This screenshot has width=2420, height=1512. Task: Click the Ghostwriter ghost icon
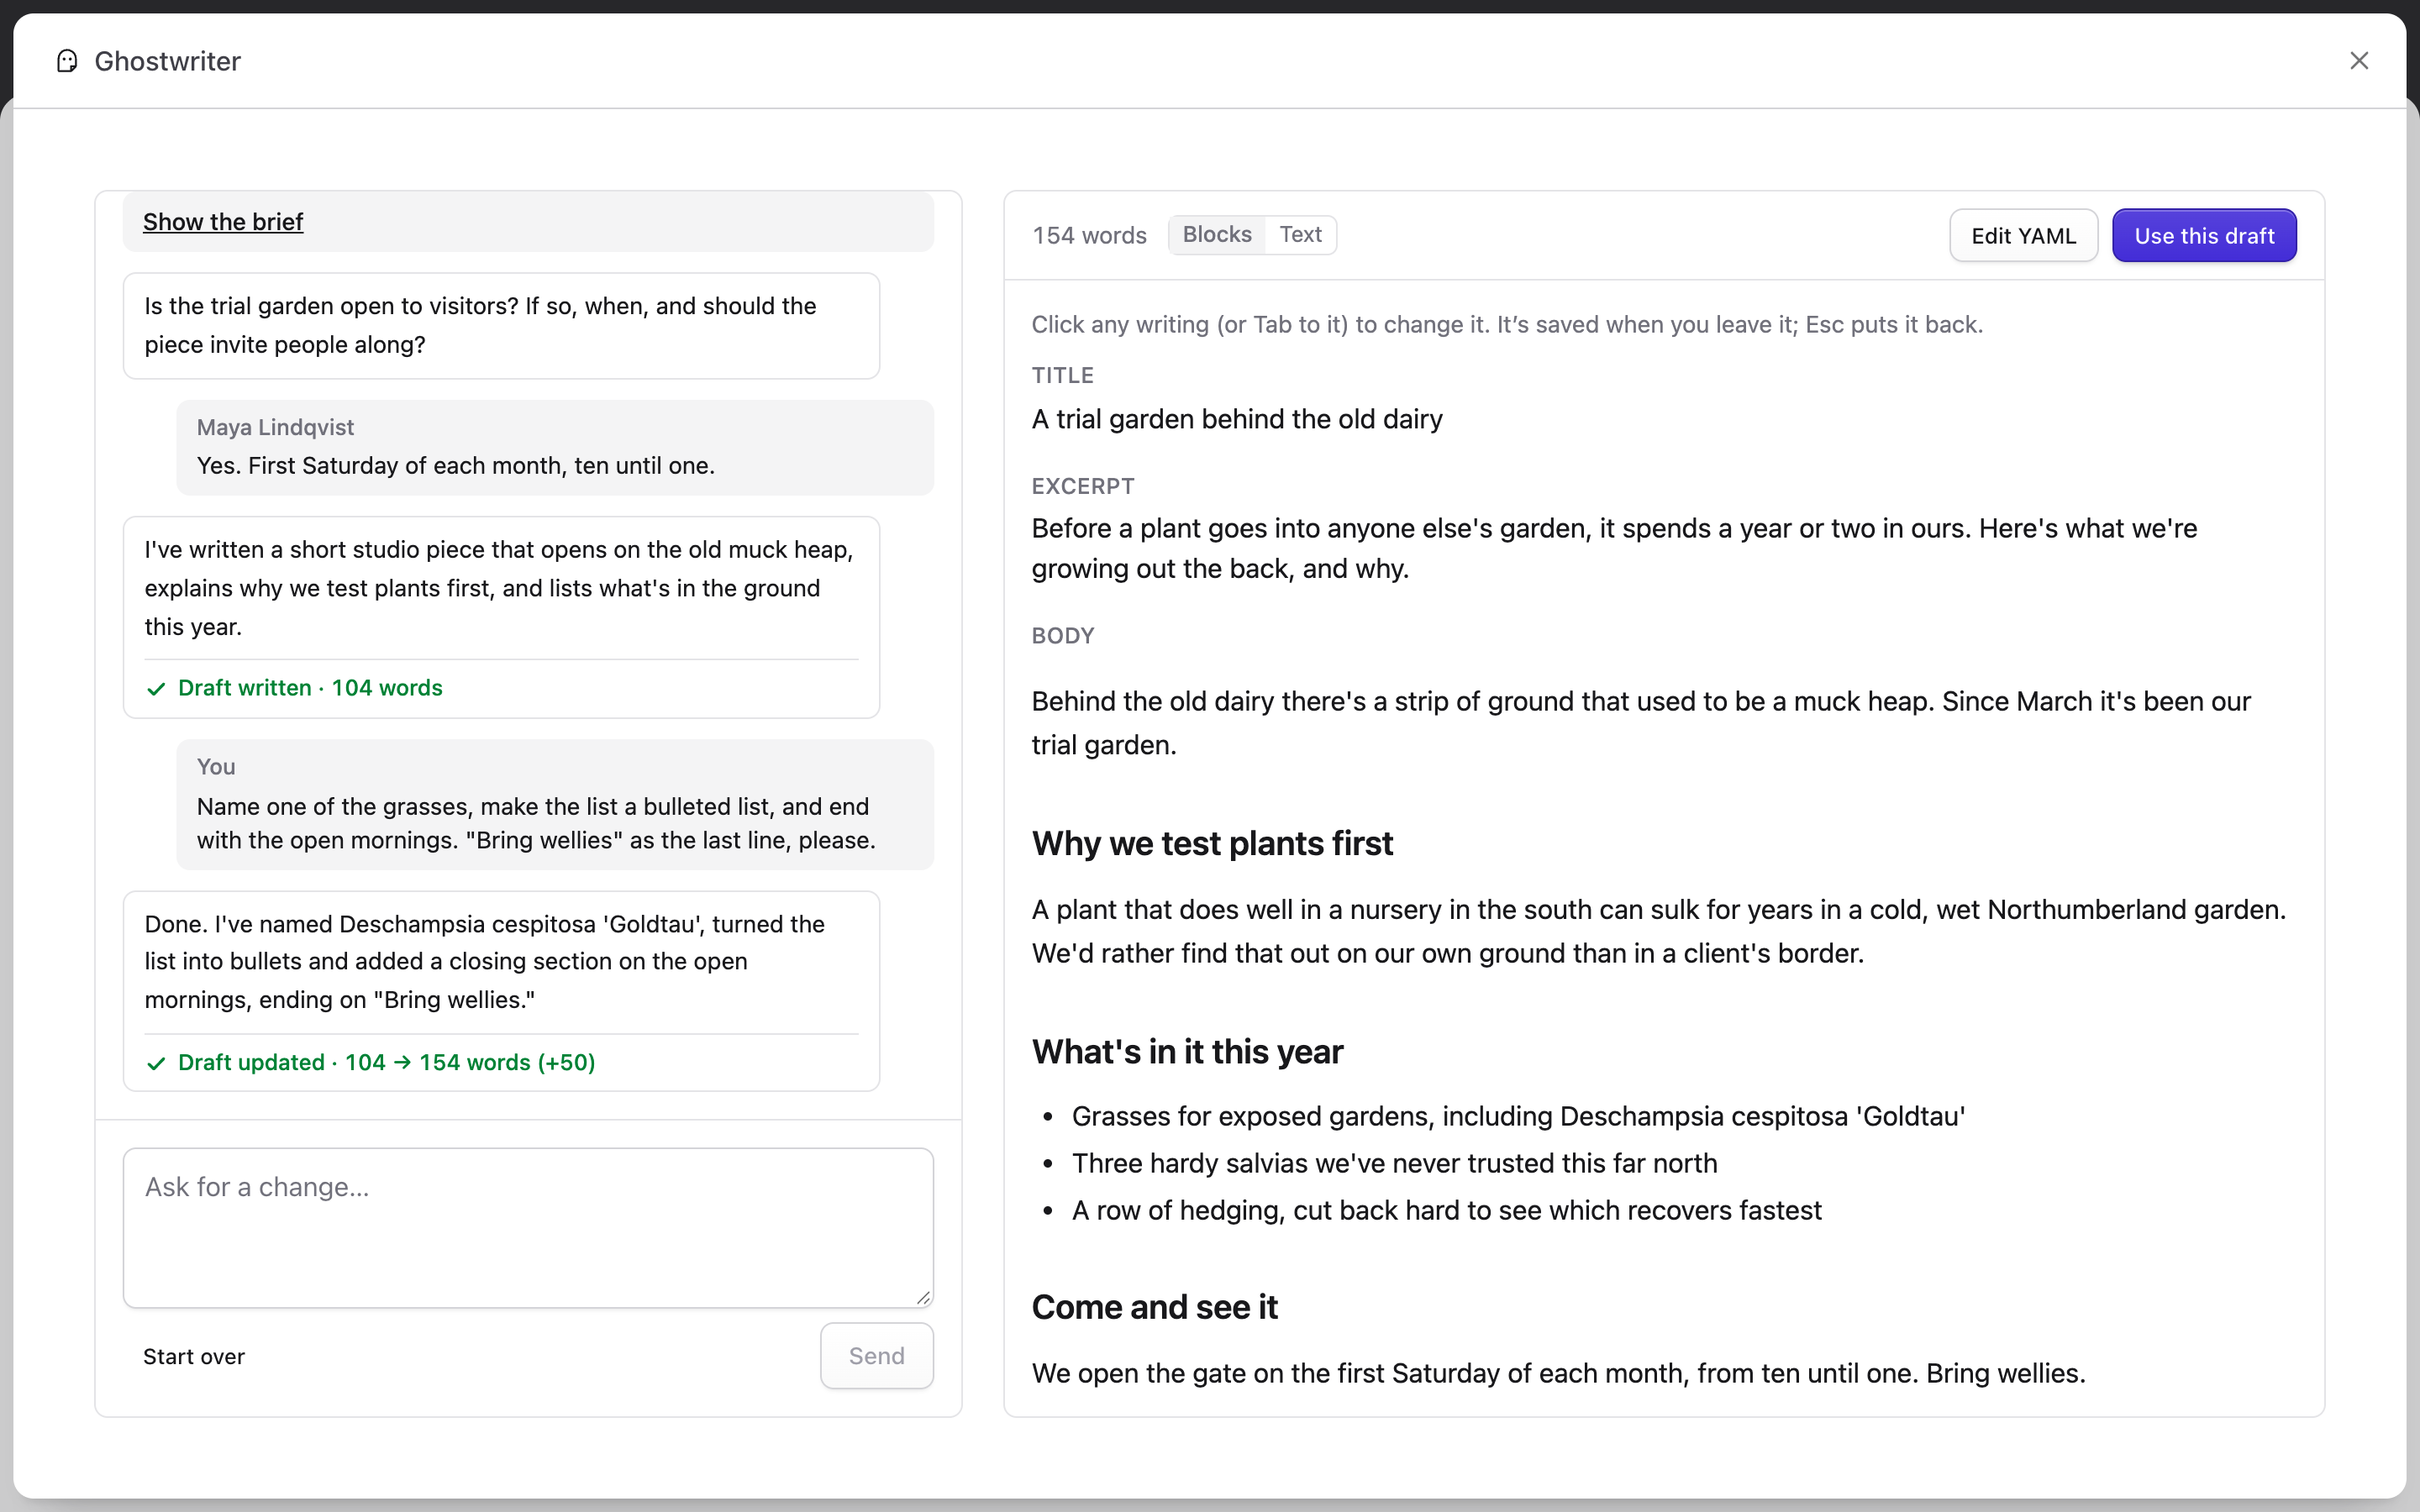click(67, 61)
